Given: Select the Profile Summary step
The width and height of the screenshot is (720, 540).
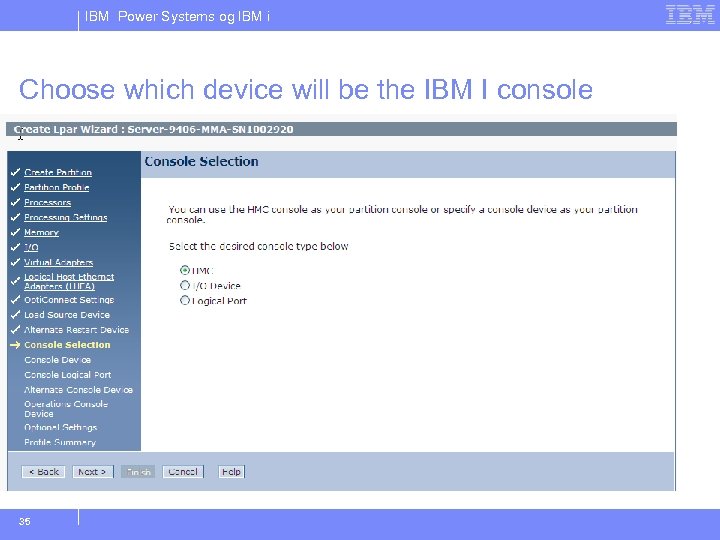Looking at the screenshot, I should [60, 442].
